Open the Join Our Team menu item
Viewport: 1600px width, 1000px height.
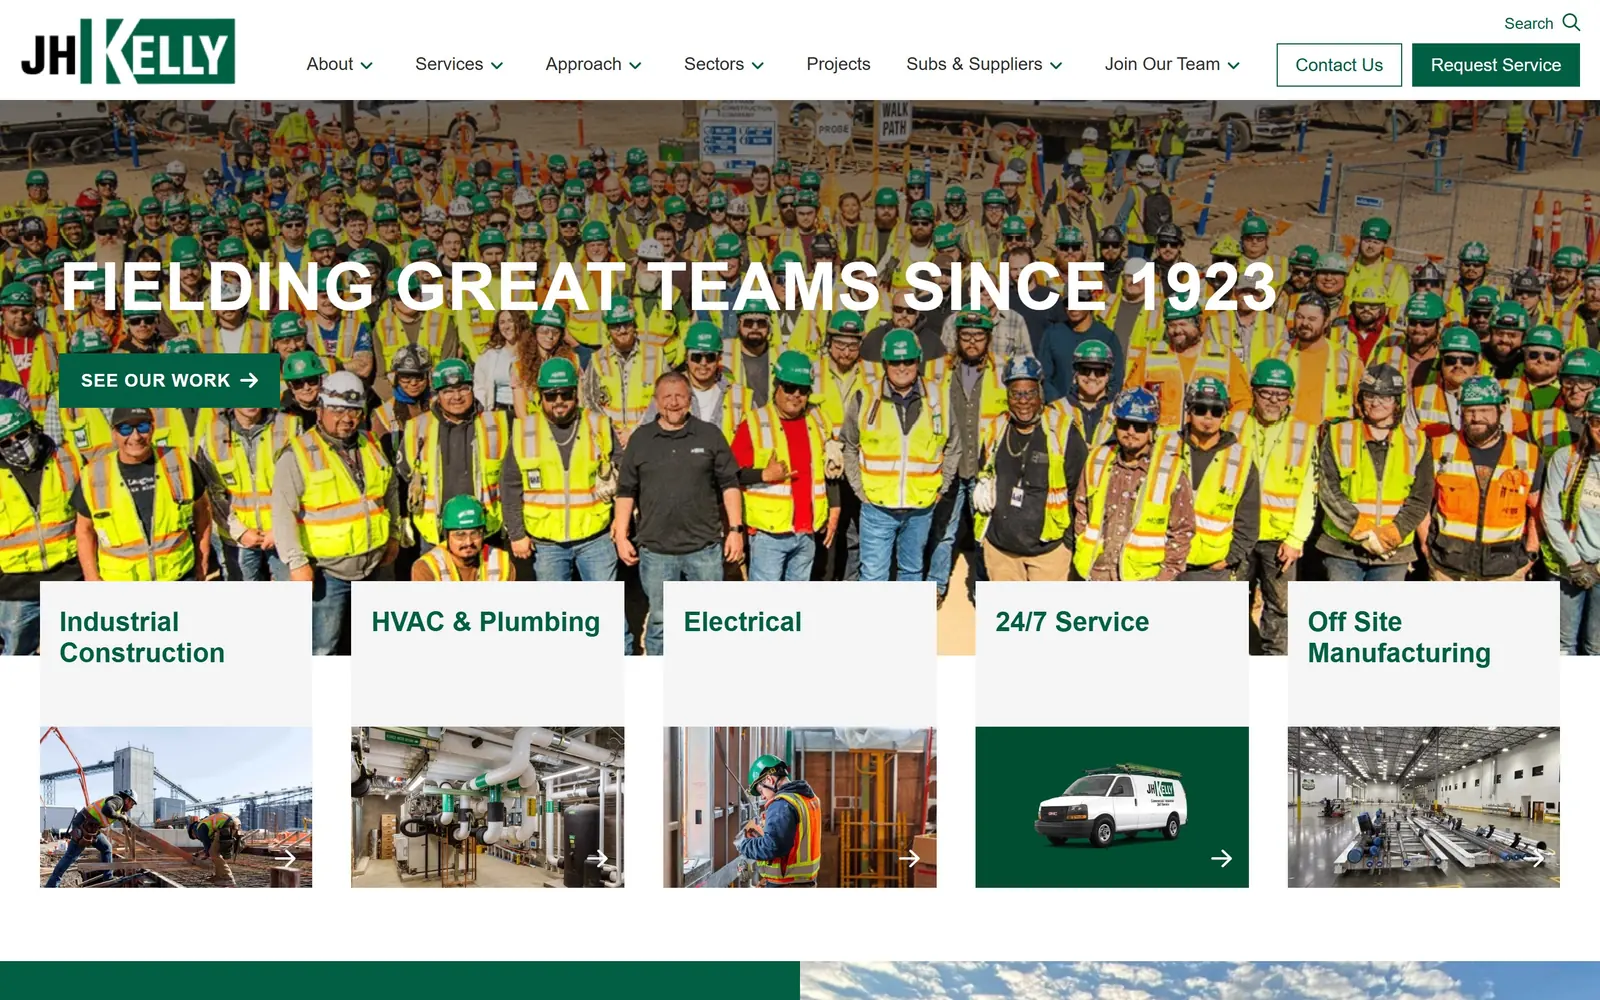click(1162, 64)
